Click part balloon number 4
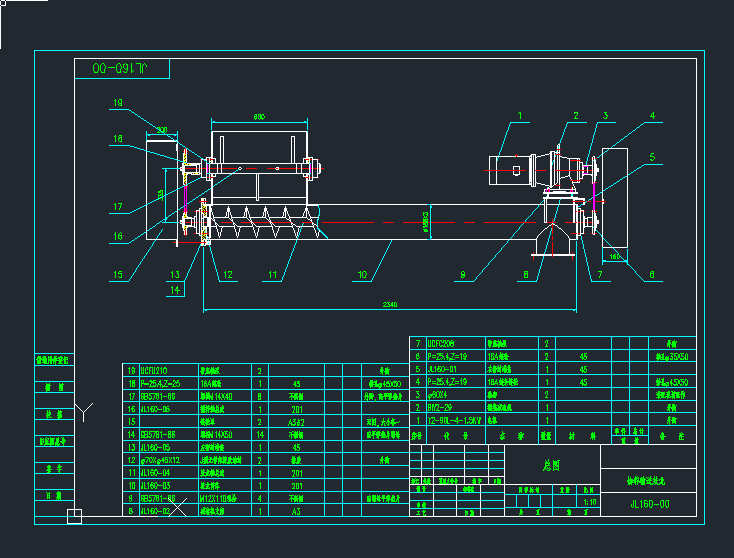734x558 pixels. 652,116
